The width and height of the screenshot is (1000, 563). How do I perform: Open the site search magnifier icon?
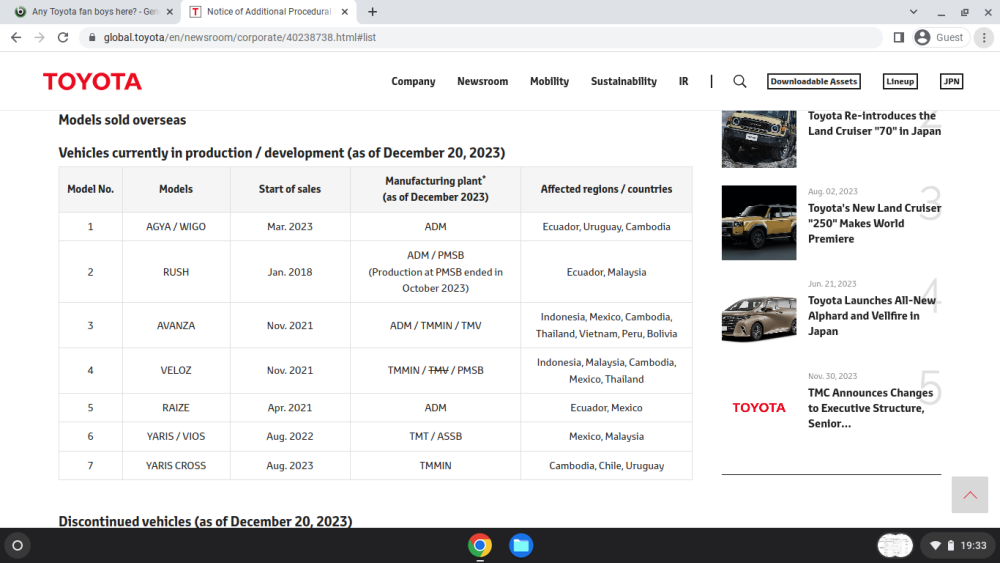[739, 82]
